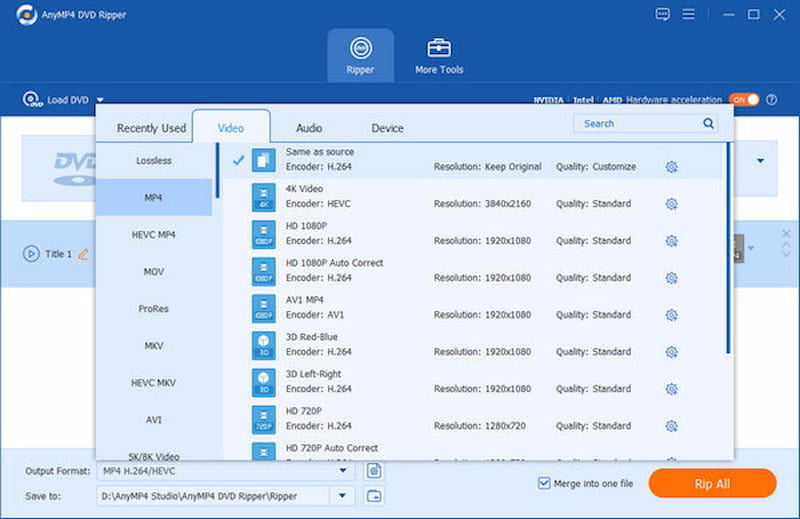Play Title 1 preview
This screenshot has width=800, height=519.
tap(31, 254)
